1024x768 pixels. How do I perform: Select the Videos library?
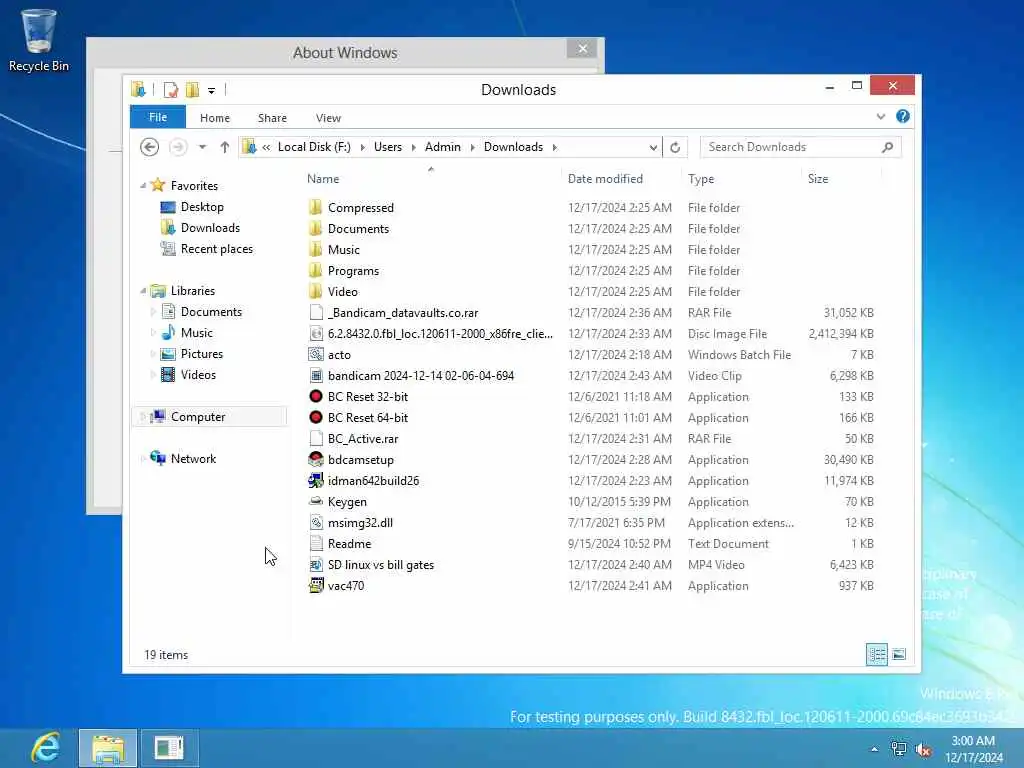[199, 375]
